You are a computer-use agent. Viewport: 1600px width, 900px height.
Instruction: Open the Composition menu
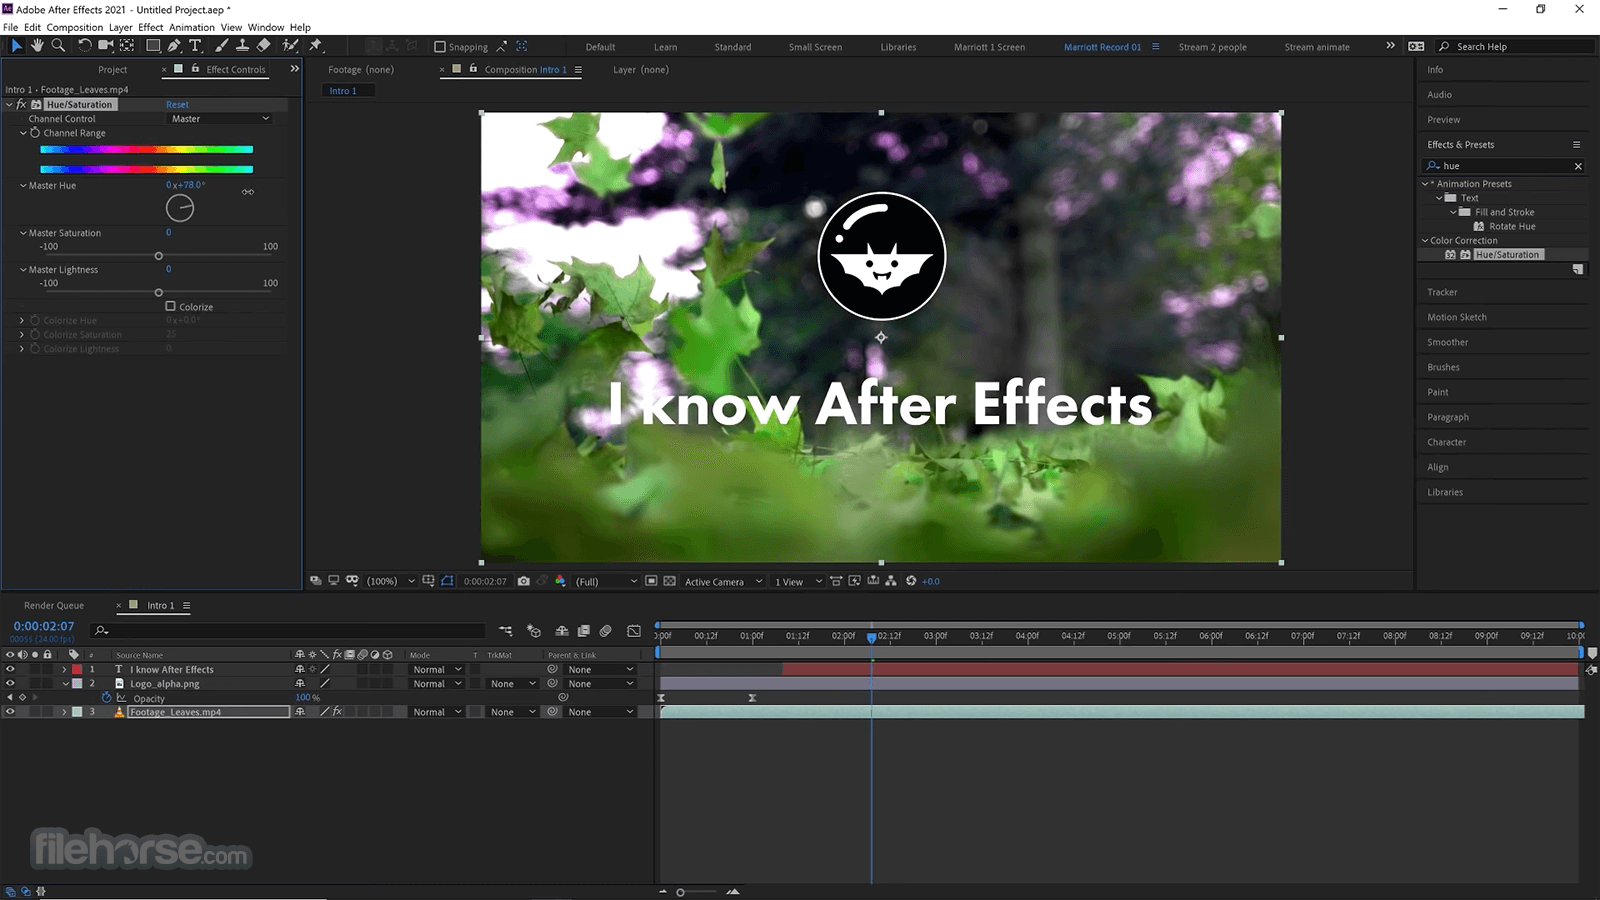click(75, 27)
